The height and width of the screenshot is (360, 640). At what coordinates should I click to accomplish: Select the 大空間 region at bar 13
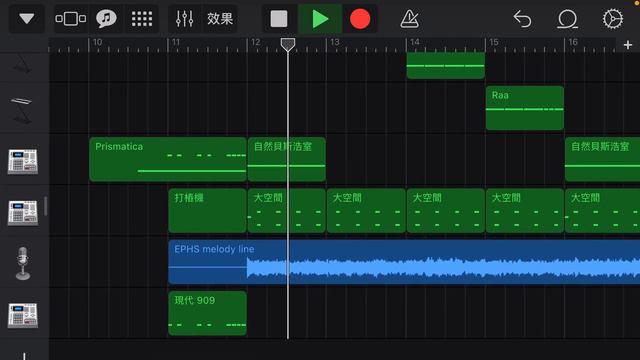[x=366, y=211]
